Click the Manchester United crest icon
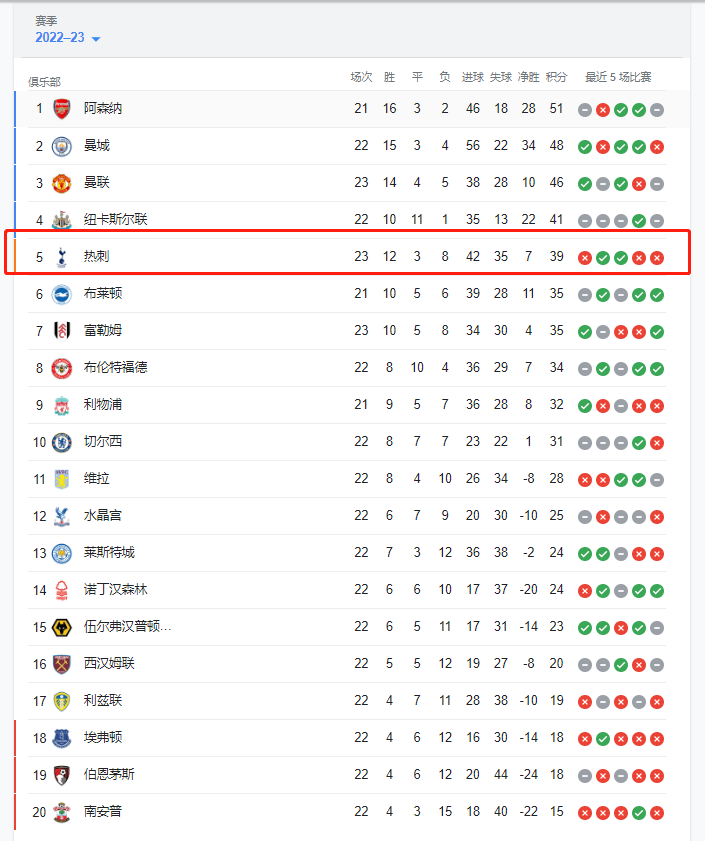 [62, 183]
